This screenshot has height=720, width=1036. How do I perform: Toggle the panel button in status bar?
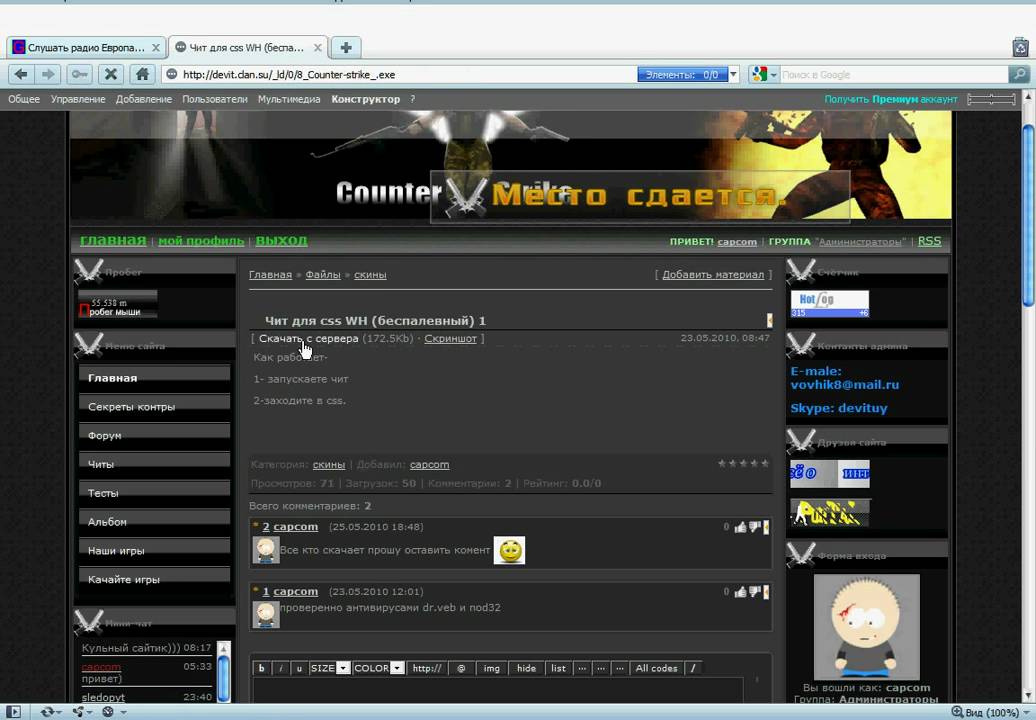[13, 712]
